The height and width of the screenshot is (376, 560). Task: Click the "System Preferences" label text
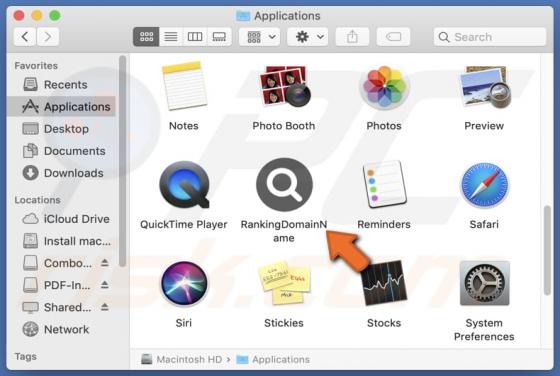click(484, 330)
